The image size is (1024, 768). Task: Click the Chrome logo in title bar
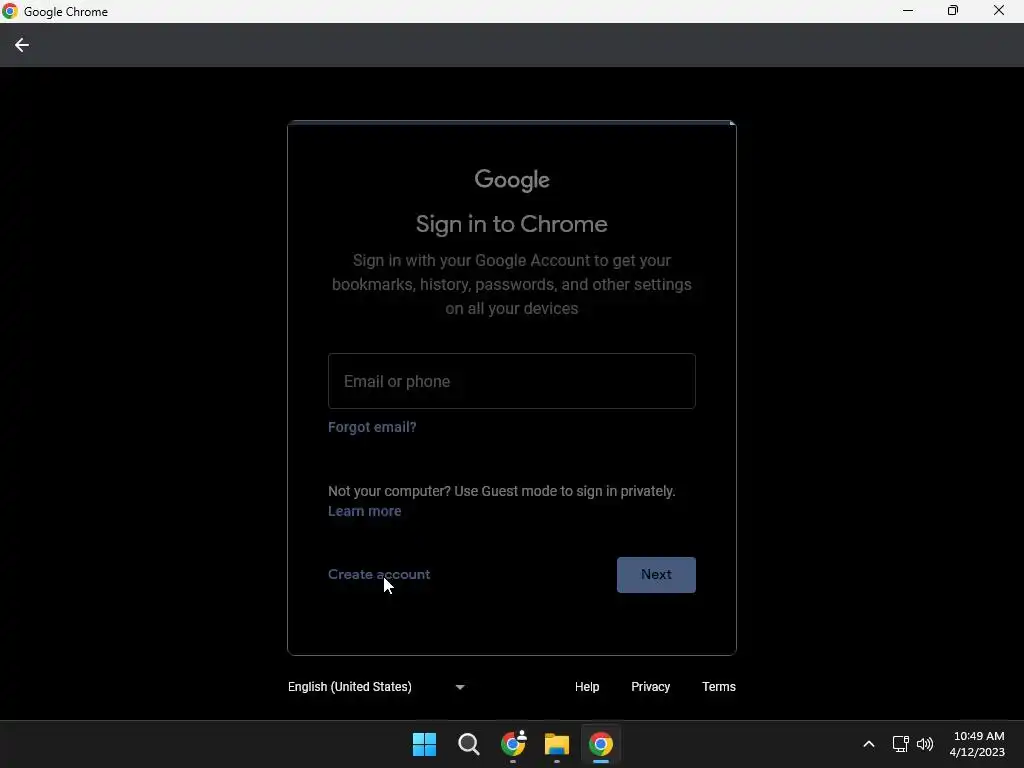pyautogui.click(x=10, y=11)
